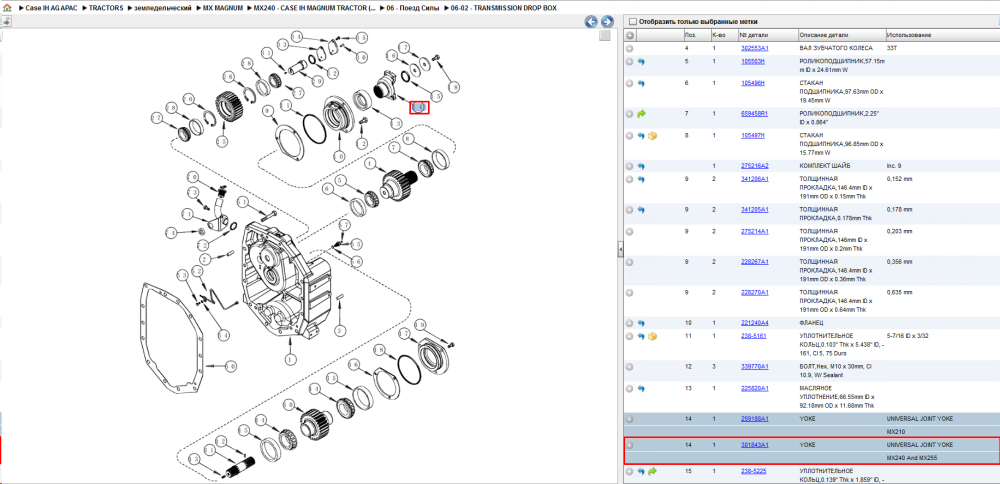Open part number link 301843A1
Viewport: 1000px width, 484px height.
pos(754,445)
